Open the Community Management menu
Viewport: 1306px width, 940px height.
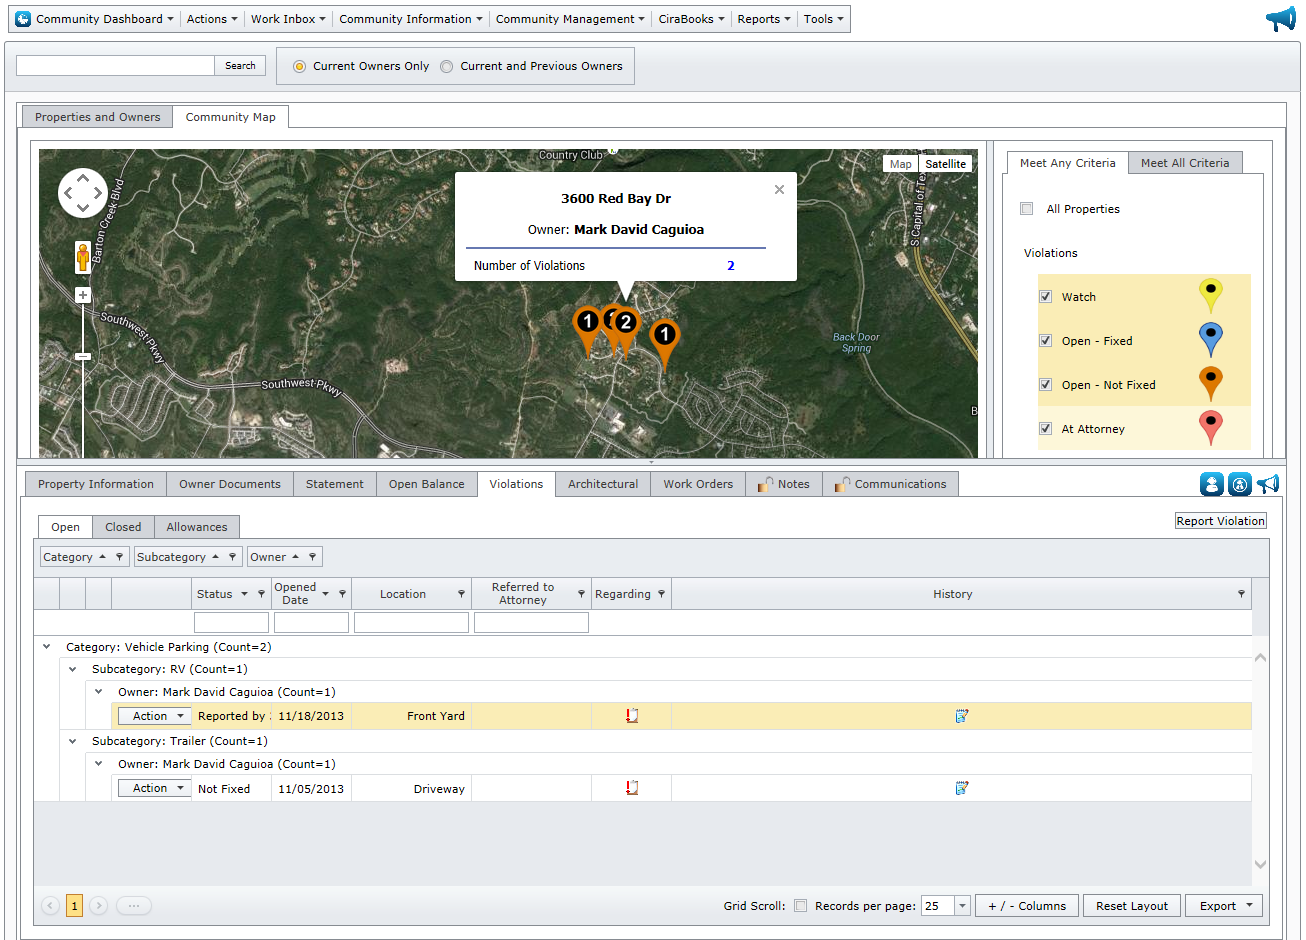tap(569, 18)
